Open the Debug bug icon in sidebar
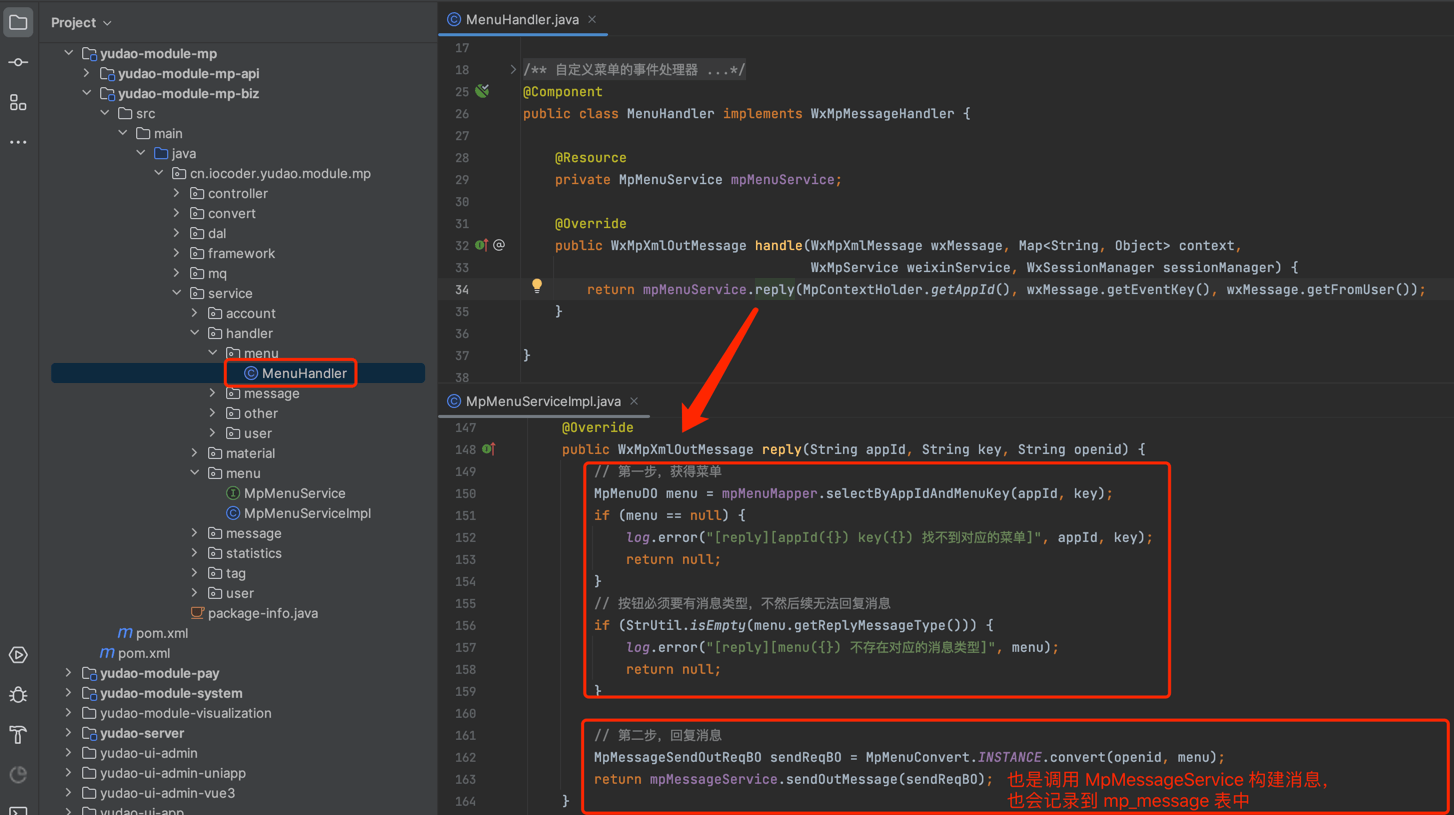Screen dimensions: 1454x815 pyautogui.click(x=18, y=695)
